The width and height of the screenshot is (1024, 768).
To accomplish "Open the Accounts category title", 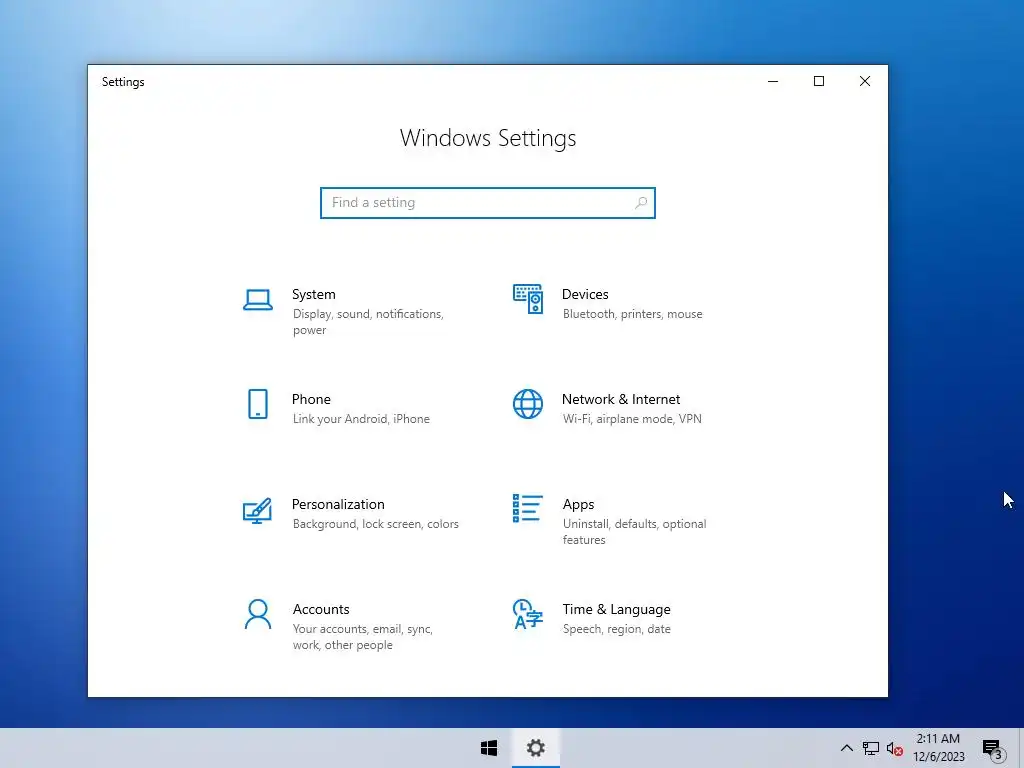I will (x=321, y=609).
